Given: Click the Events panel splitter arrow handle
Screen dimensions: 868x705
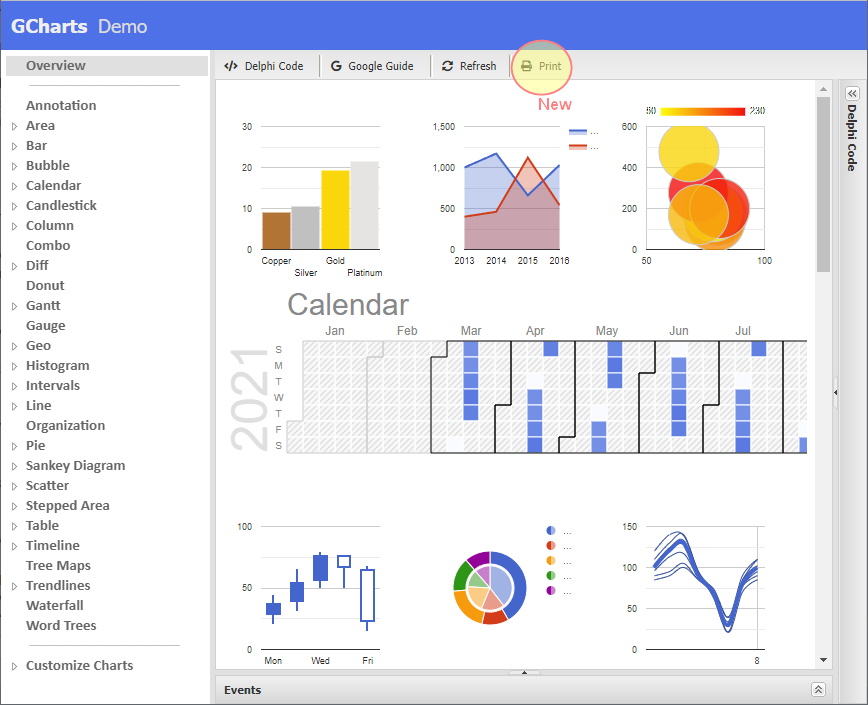Looking at the screenshot, I should tap(524, 672).
